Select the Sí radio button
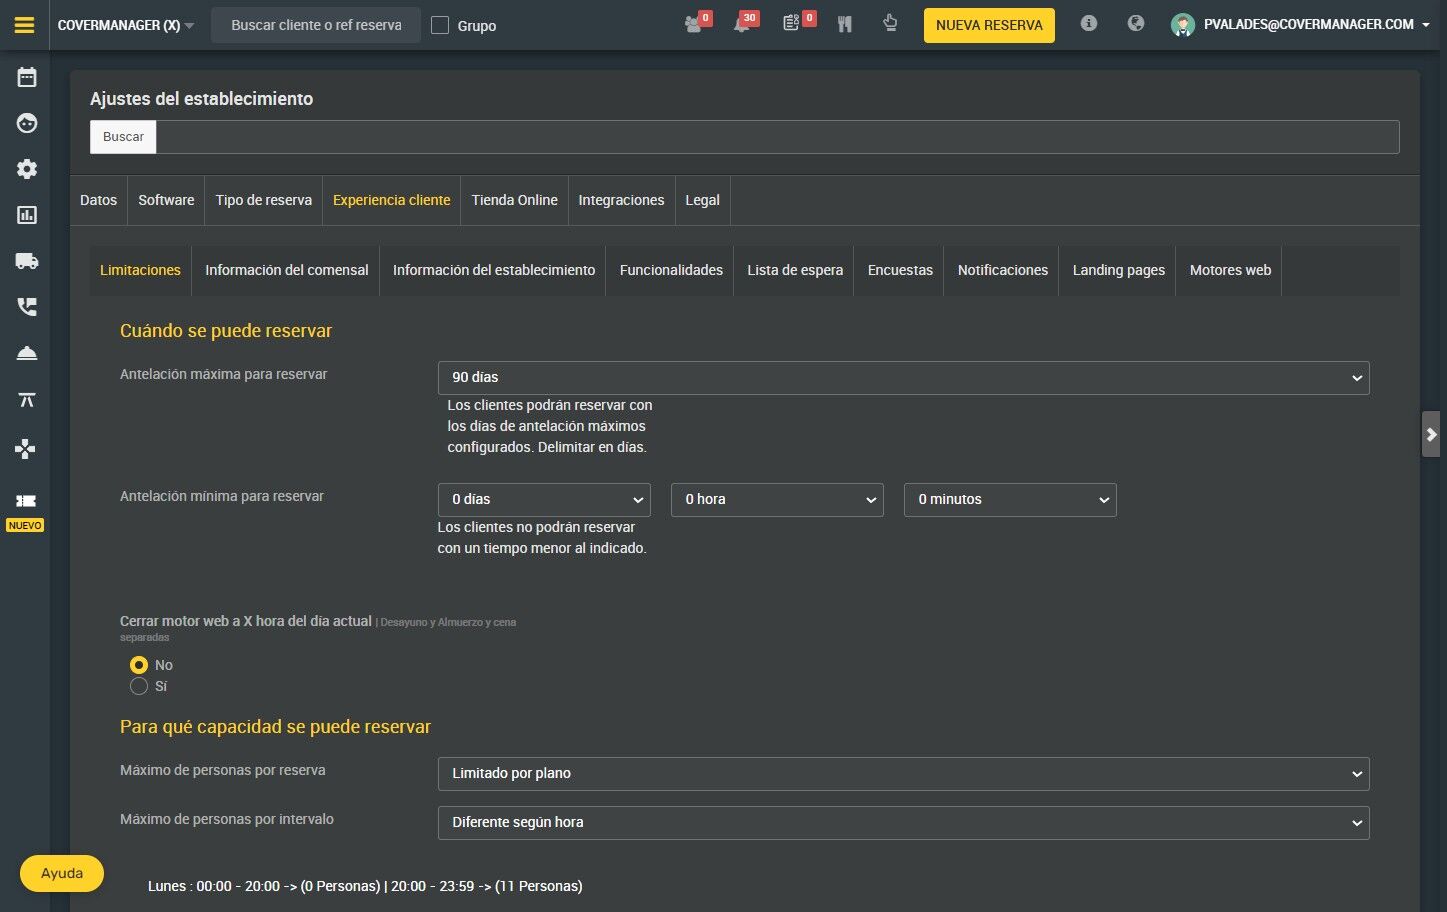1447x912 pixels. point(139,686)
